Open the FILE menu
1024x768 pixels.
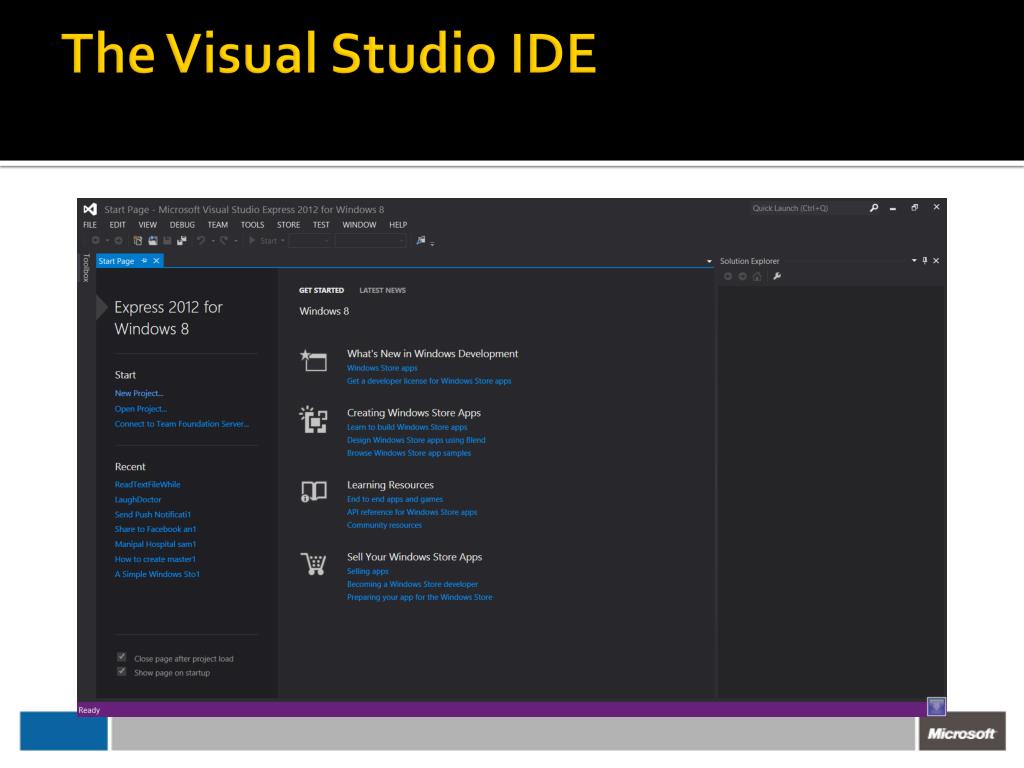[90, 225]
